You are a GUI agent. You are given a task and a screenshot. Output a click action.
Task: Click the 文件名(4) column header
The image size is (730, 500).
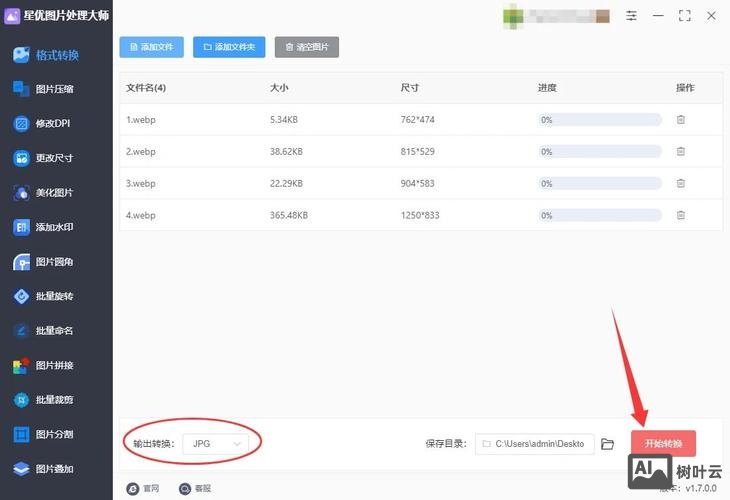pyautogui.click(x=146, y=88)
